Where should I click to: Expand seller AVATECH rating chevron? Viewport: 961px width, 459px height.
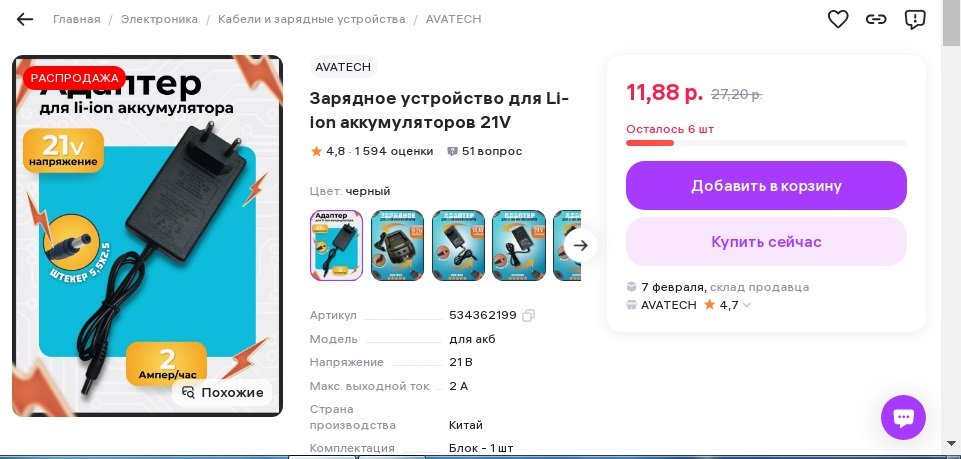(746, 305)
